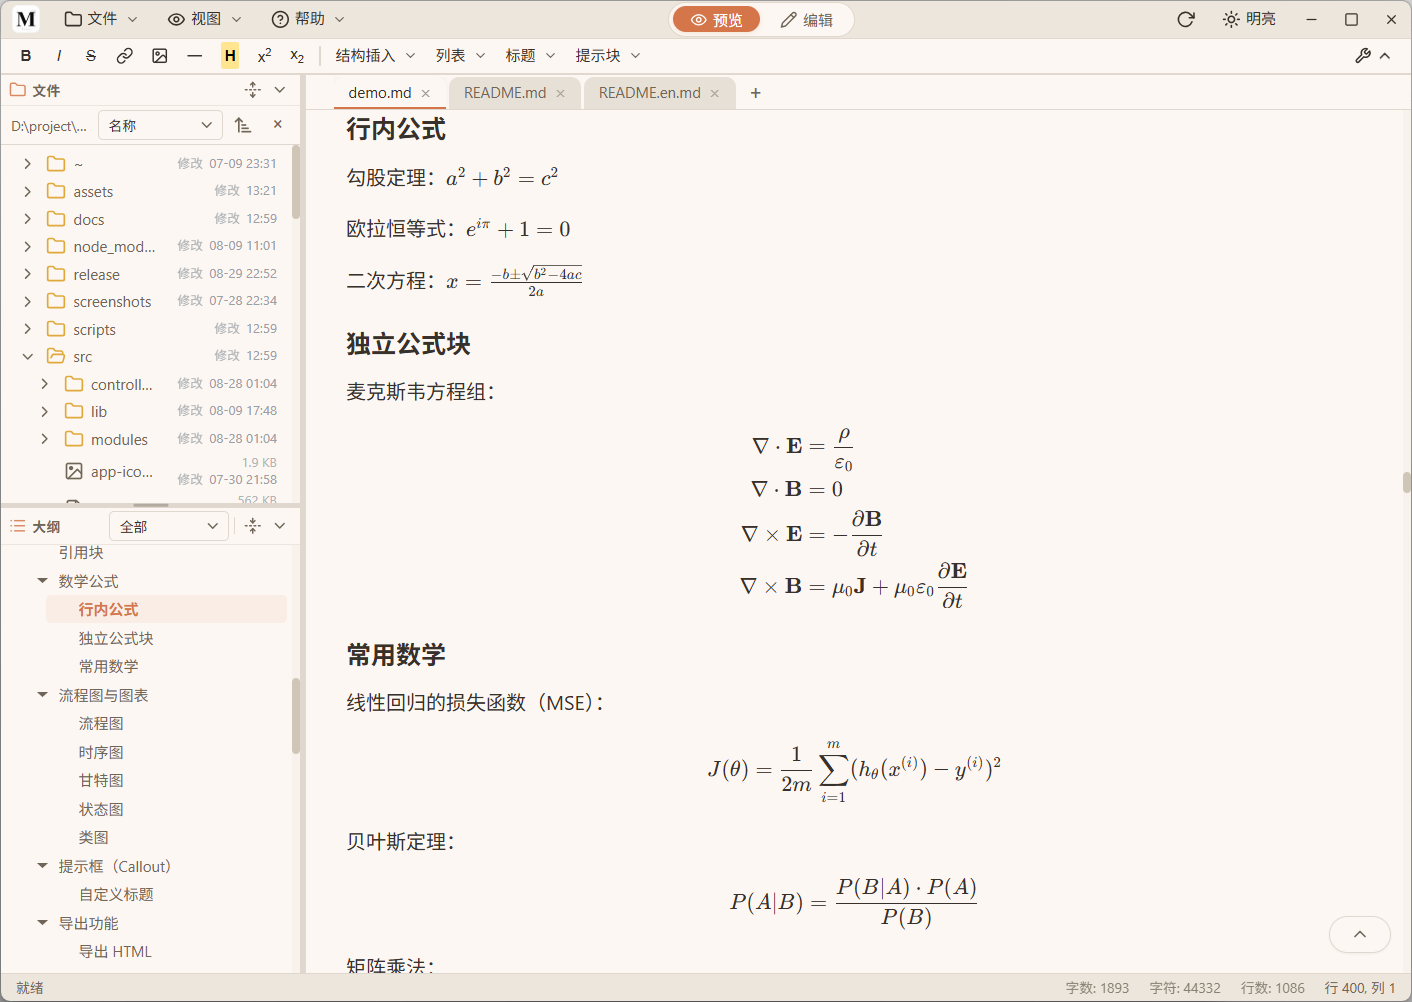Open the 提示块 dropdown

pyautogui.click(x=607, y=56)
